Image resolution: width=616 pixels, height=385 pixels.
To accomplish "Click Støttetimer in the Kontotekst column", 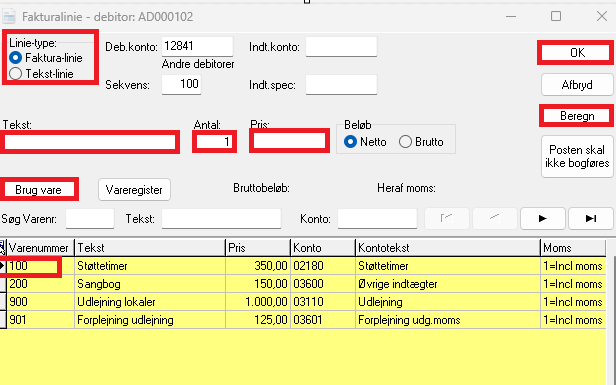I will click(x=448, y=266).
